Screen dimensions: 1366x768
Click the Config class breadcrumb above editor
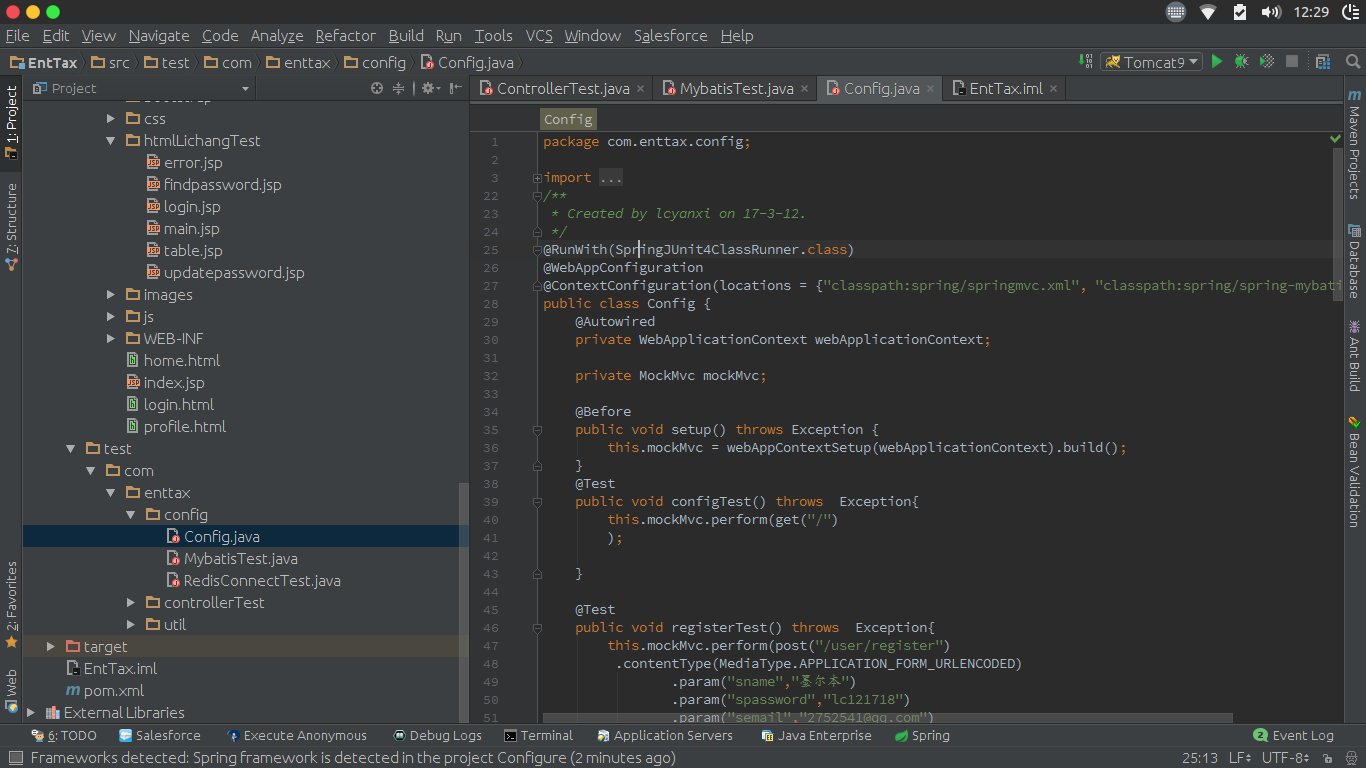(x=568, y=119)
